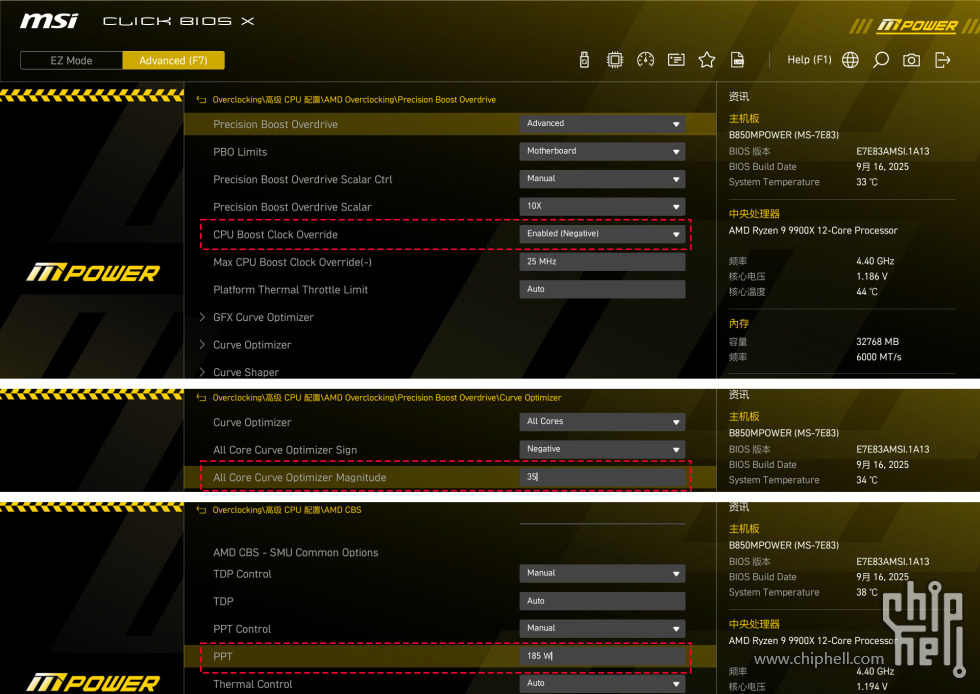Click the PPT value field showing 185 W
This screenshot has height=694, width=980.
pos(602,656)
